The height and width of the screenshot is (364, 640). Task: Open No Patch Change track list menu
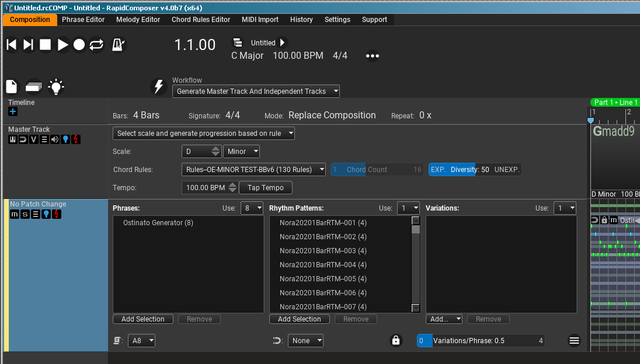36,214
